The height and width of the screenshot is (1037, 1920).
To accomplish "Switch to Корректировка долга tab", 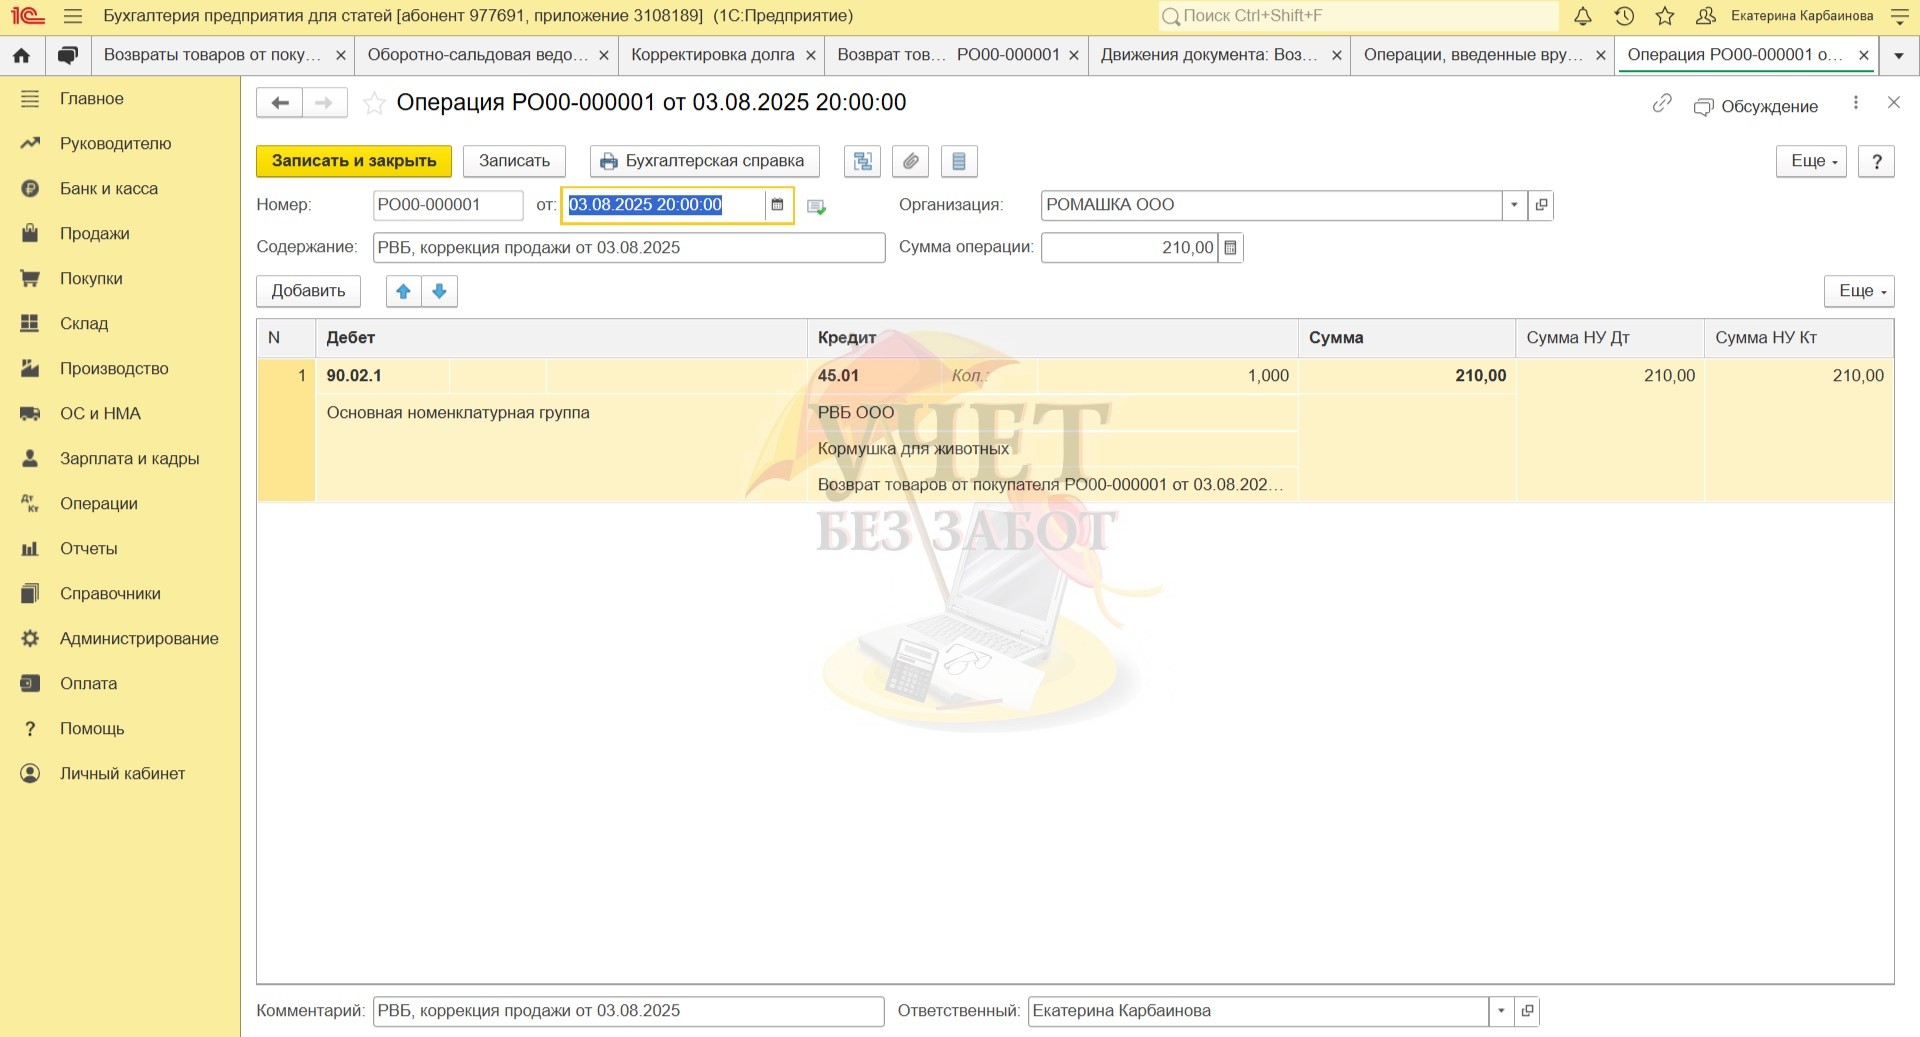I will coord(712,55).
